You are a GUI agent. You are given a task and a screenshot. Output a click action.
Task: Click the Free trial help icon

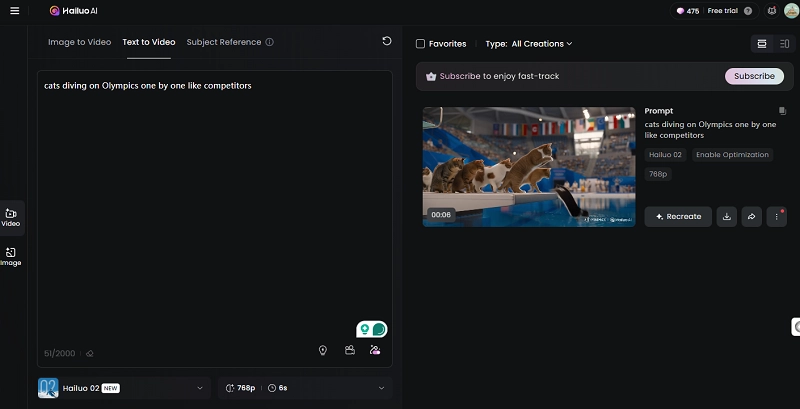[x=748, y=11]
